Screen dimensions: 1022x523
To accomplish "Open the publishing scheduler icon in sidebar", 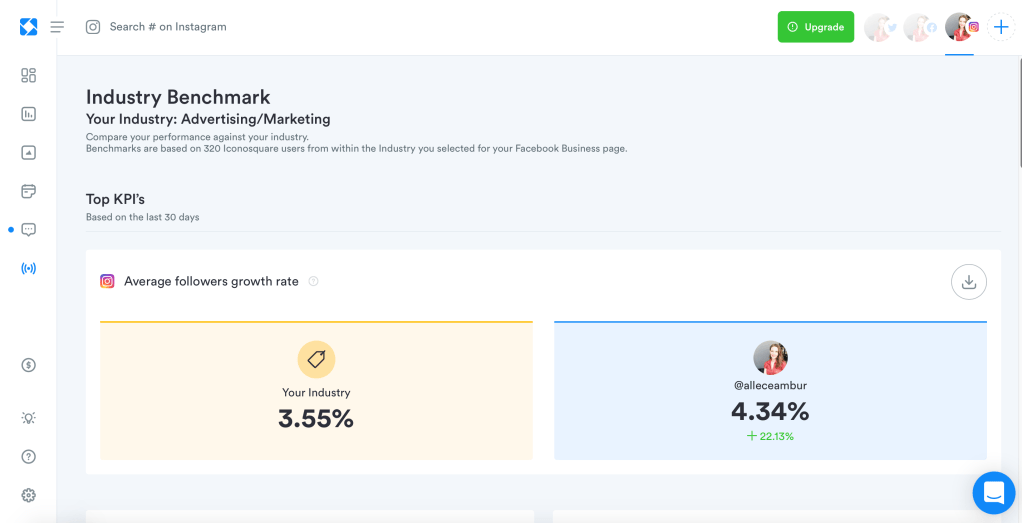I will coord(28,191).
